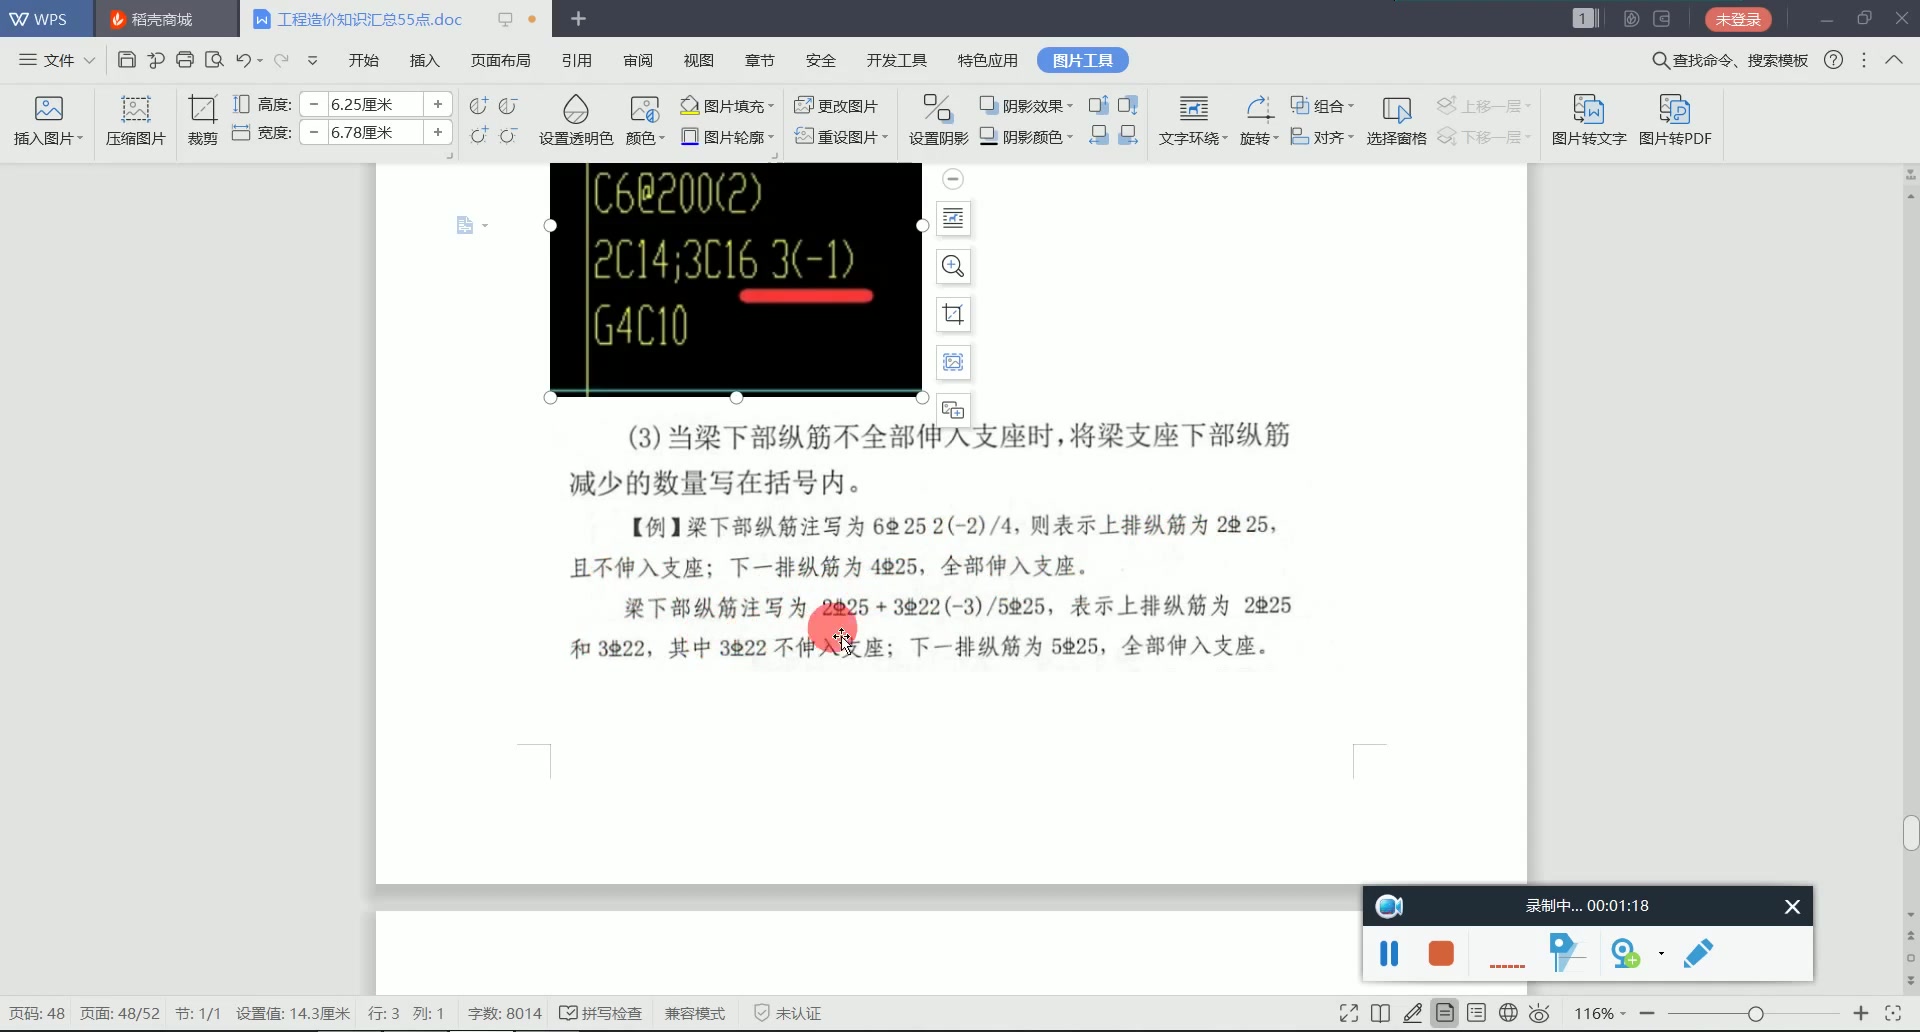Open the References (引用) tab
Viewport: 1920px width, 1032px height.
coord(576,60)
